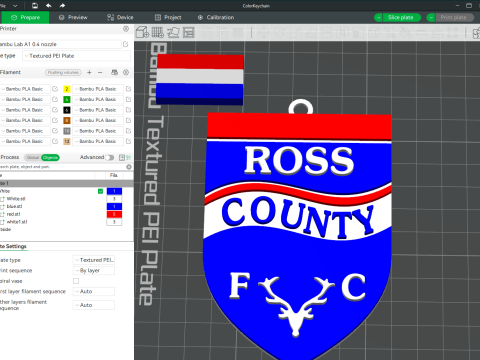Click the Print plate button
The width and height of the screenshot is (480, 360).
point(454,17)
